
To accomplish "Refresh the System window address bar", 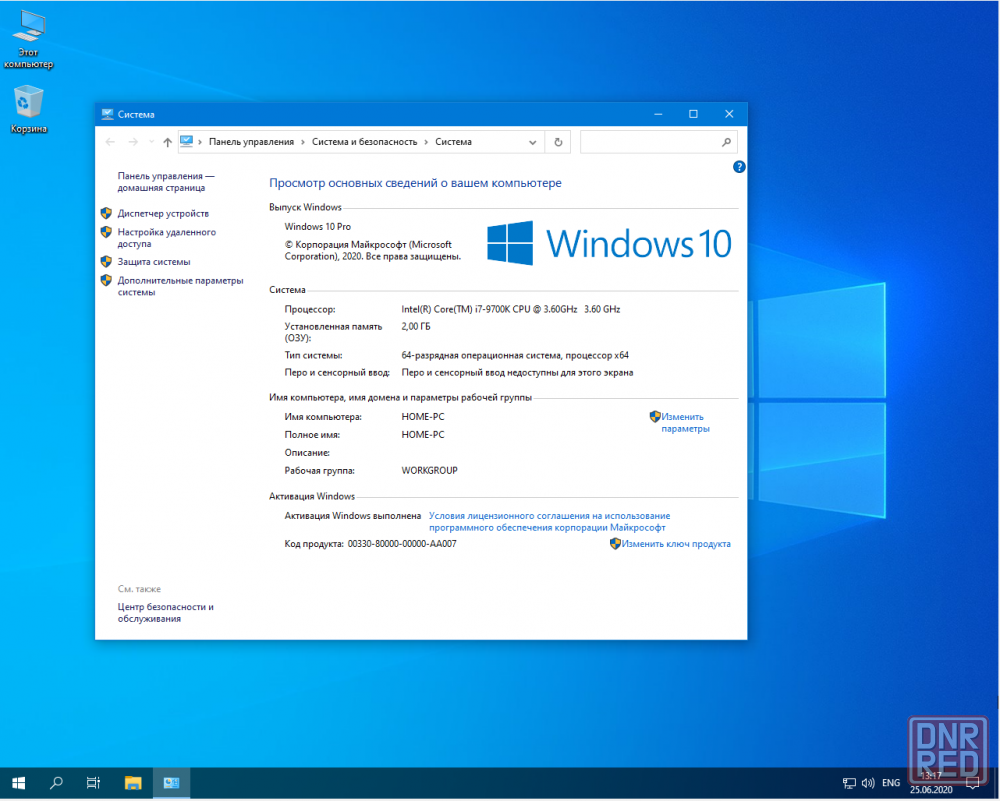I will [x=559, y=142].
